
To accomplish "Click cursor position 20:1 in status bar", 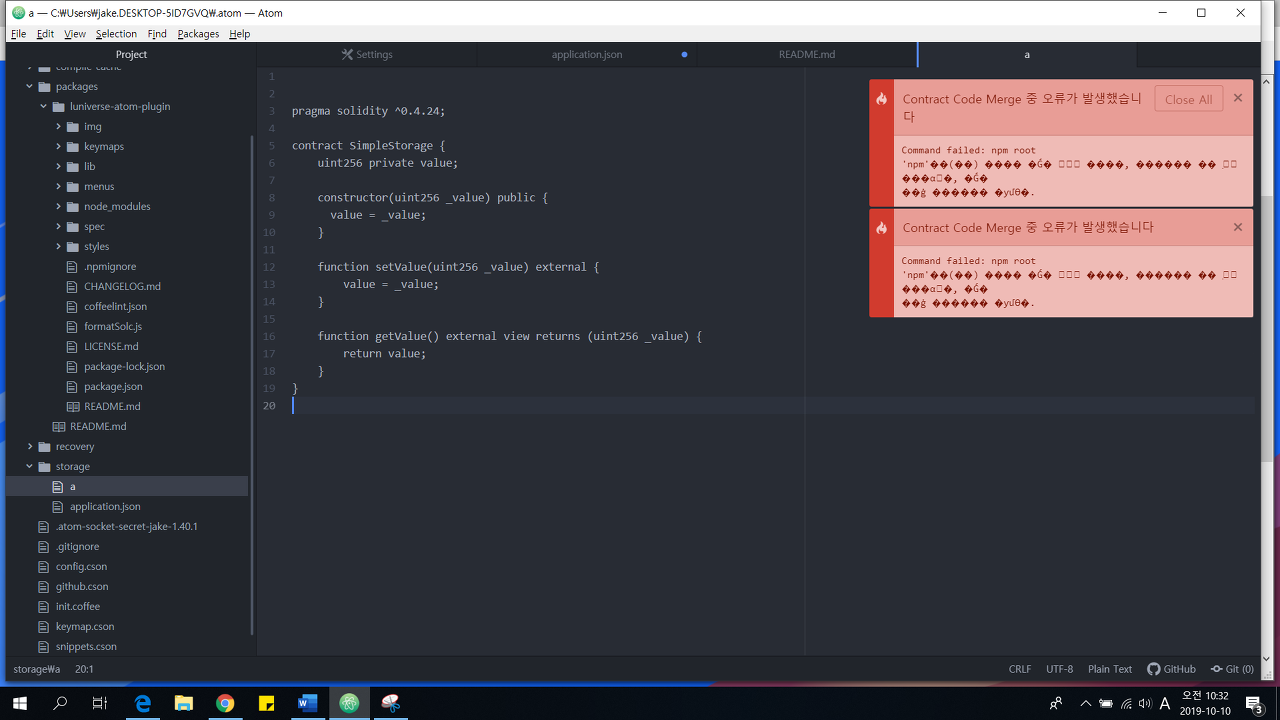I will click(85, 669).
